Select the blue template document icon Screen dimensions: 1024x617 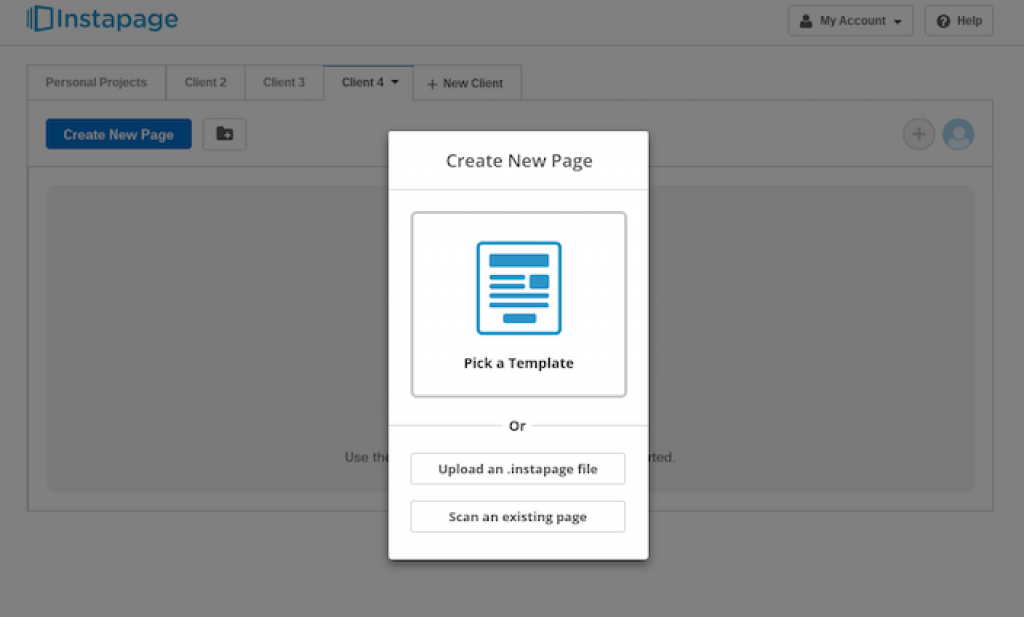point(518,288)
